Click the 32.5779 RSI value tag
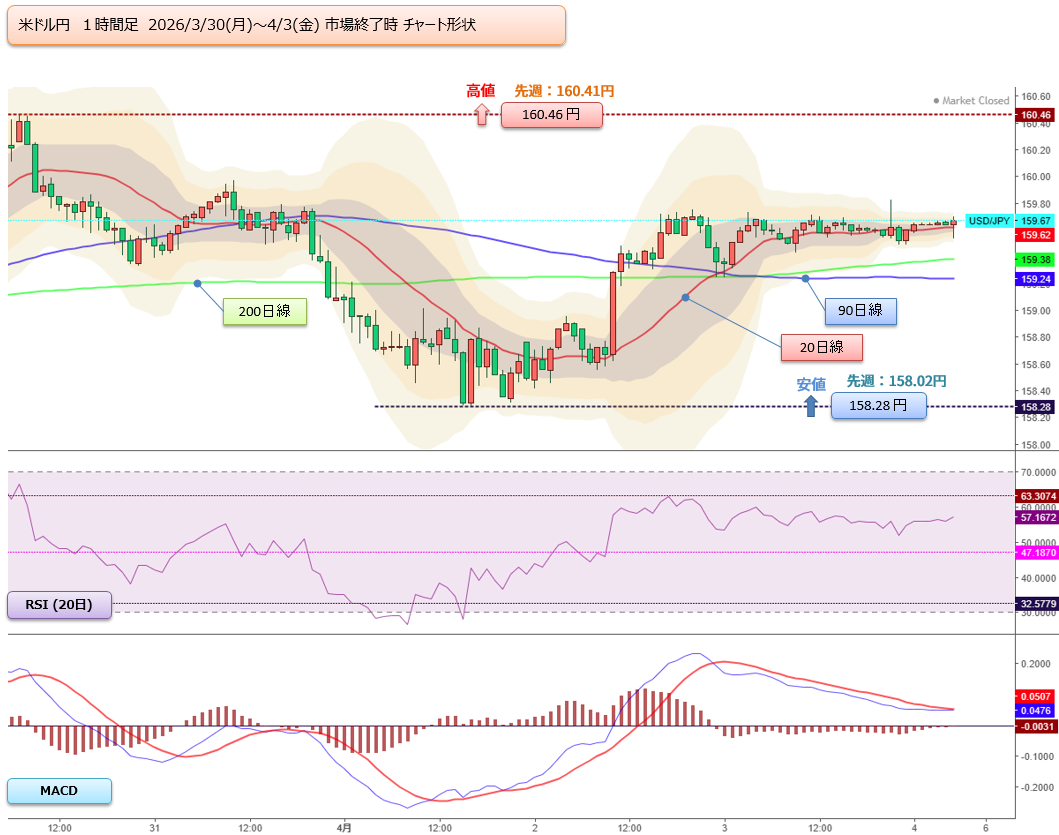The image size is (1059, 835). pos(1037,604)
